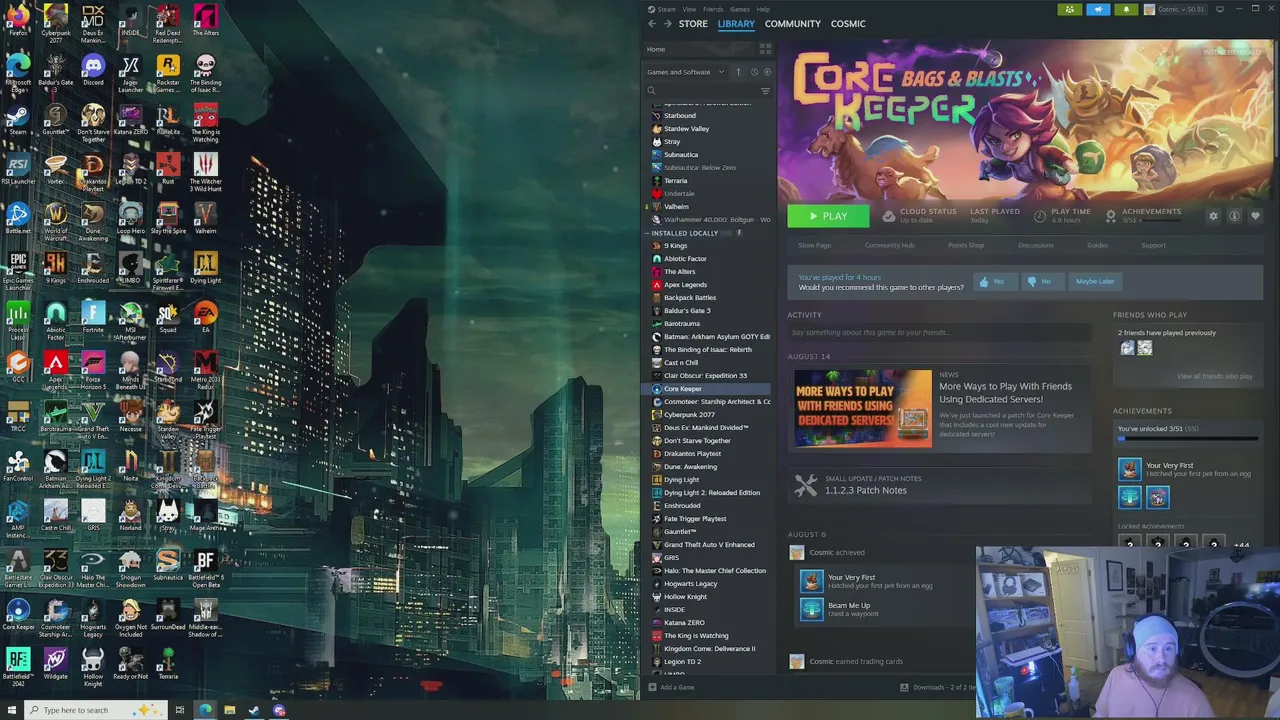Select the World of Warcraft desktop icon
Screen dimensions: 1280x720
(x=56, y=222)
